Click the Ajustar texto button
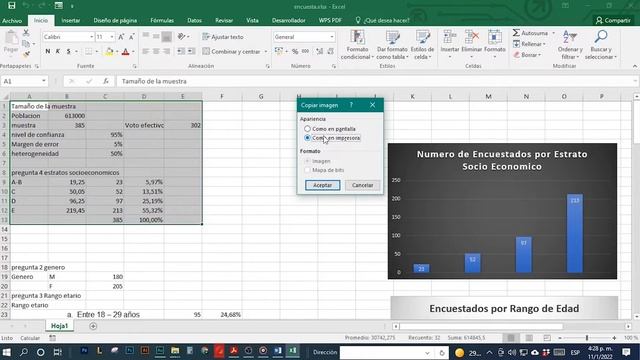Viewport: 640px width, 360px height. click(223, 37)
